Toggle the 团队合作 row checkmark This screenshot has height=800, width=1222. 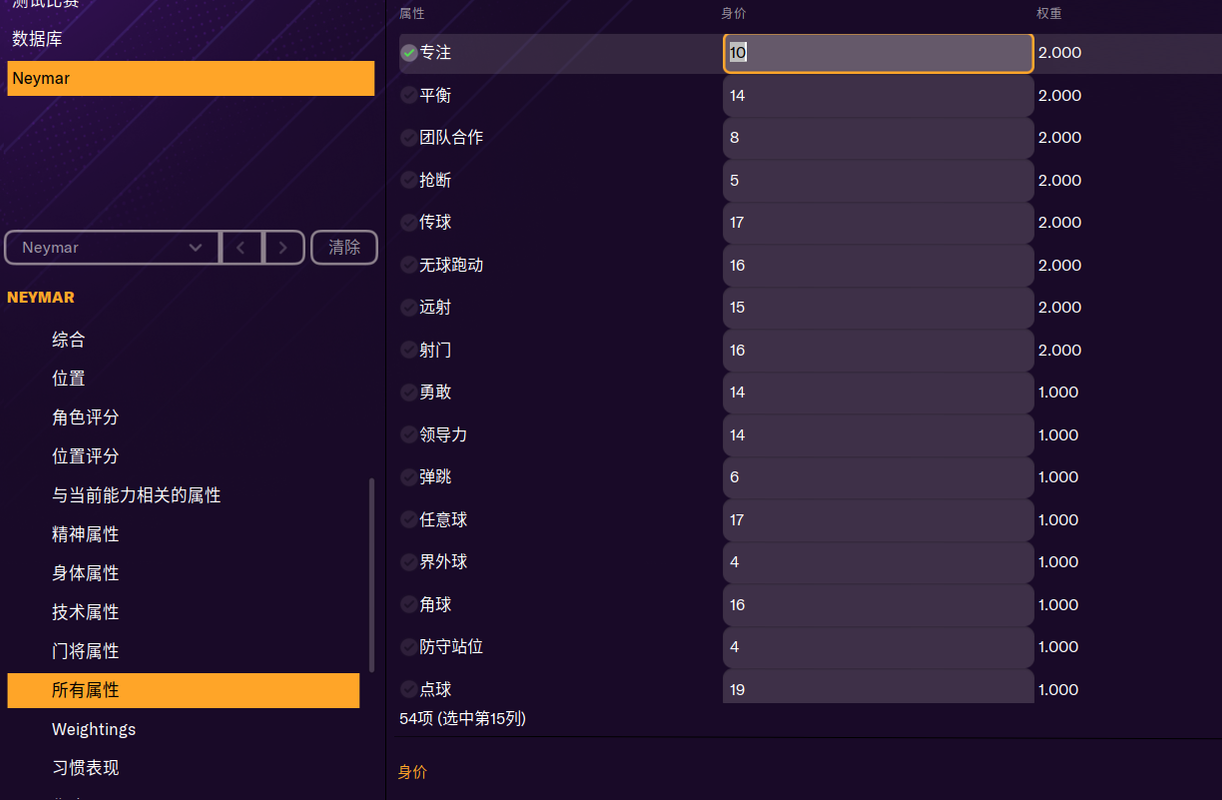point(409,137)
